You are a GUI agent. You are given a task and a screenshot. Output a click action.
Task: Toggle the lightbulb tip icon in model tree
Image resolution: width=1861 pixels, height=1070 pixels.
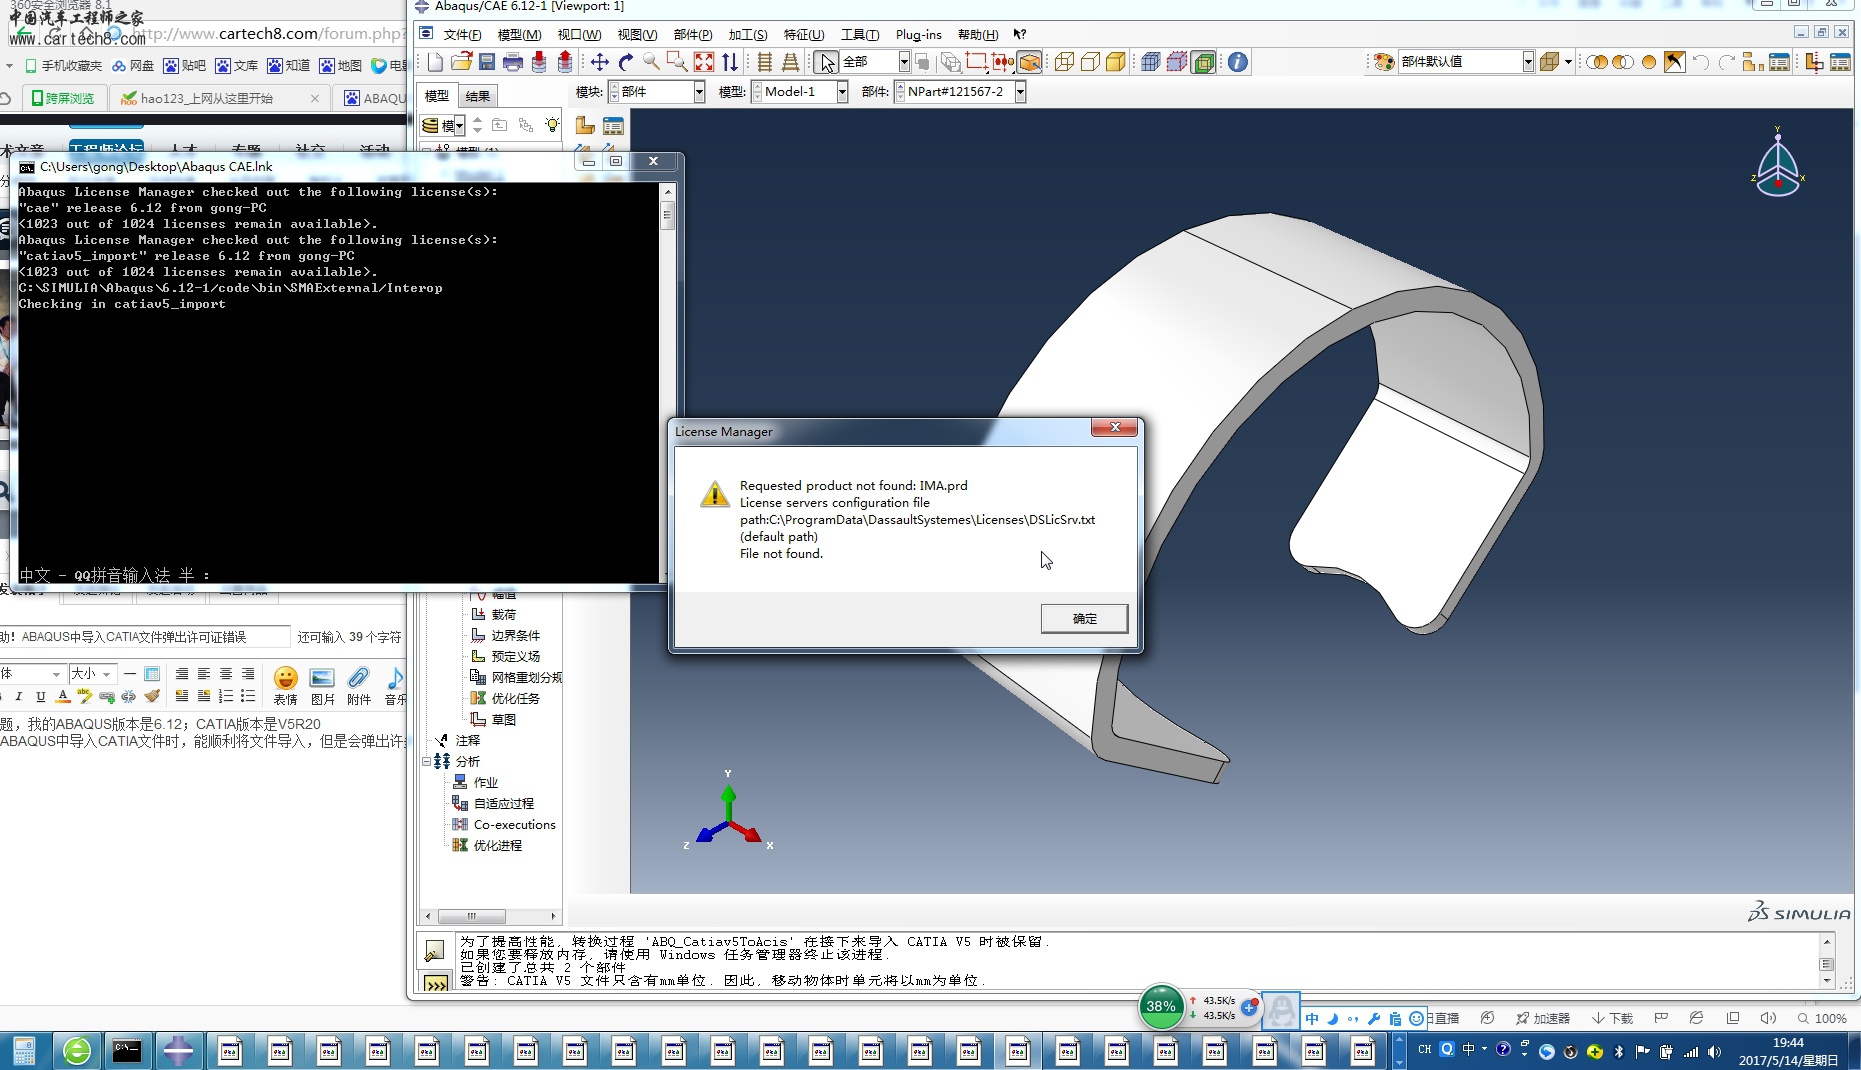552,125
